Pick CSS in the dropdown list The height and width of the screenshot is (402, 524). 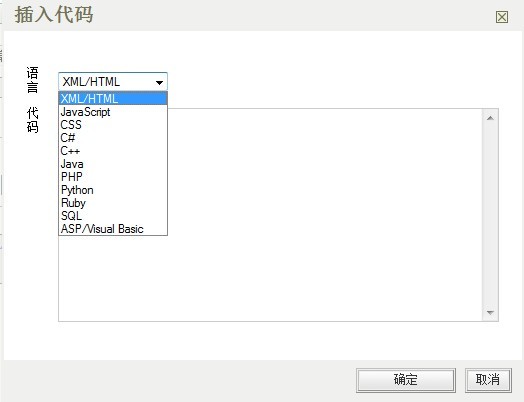point(113,125)
